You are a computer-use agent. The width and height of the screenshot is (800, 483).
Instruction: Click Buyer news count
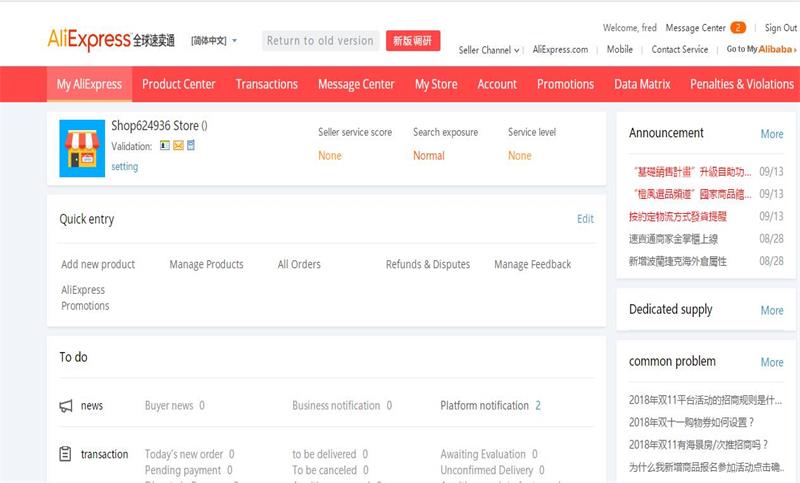pos(202,406)
